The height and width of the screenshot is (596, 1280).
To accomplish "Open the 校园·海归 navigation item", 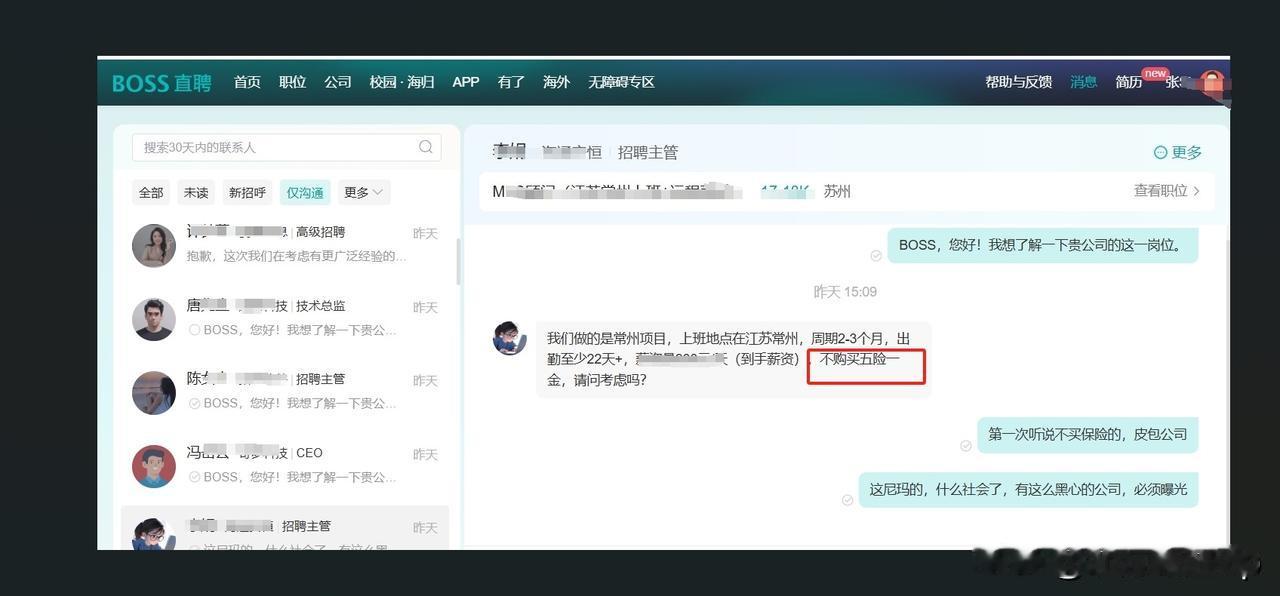I will (401, 82).
